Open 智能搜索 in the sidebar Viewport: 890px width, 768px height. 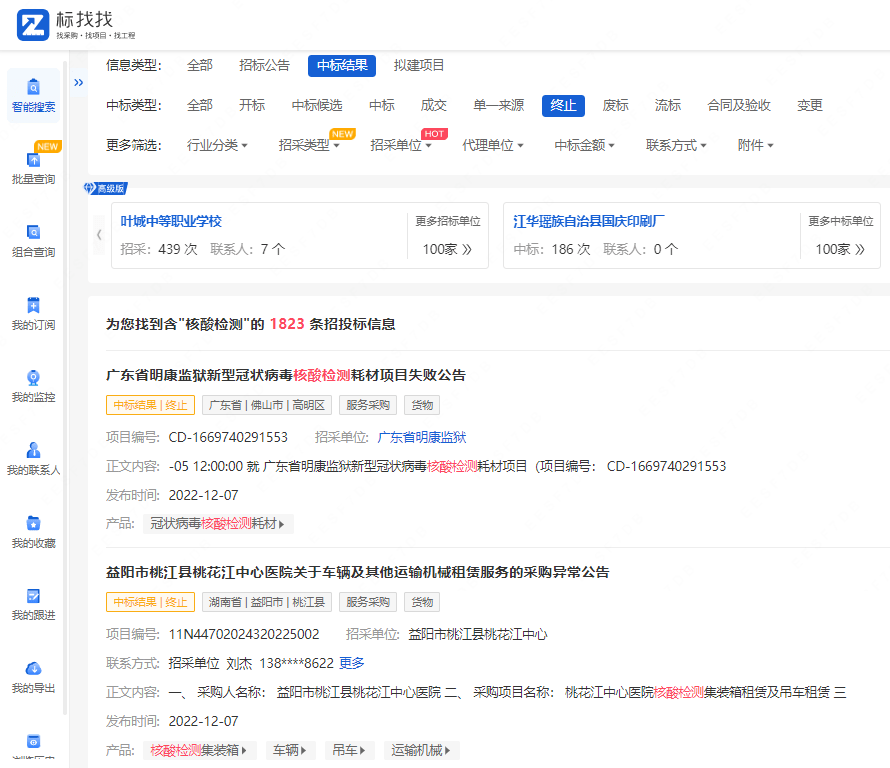tap(33, 96)
